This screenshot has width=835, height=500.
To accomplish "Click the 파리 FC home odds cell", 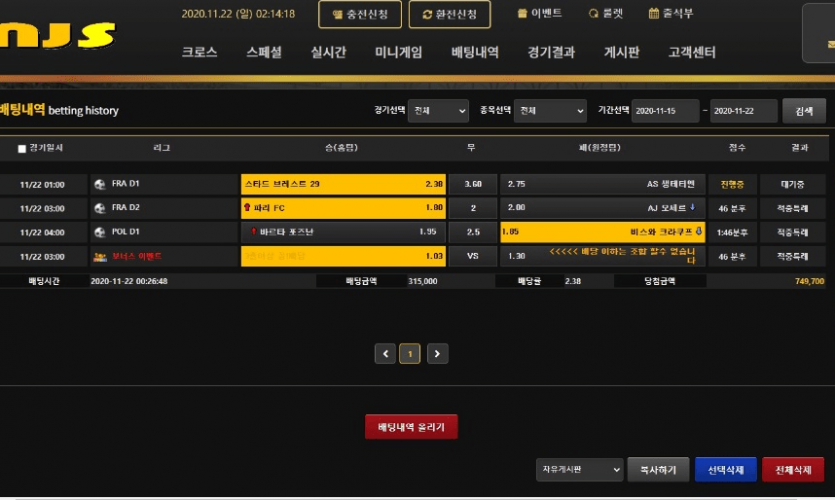I will [x=343, y=208].
